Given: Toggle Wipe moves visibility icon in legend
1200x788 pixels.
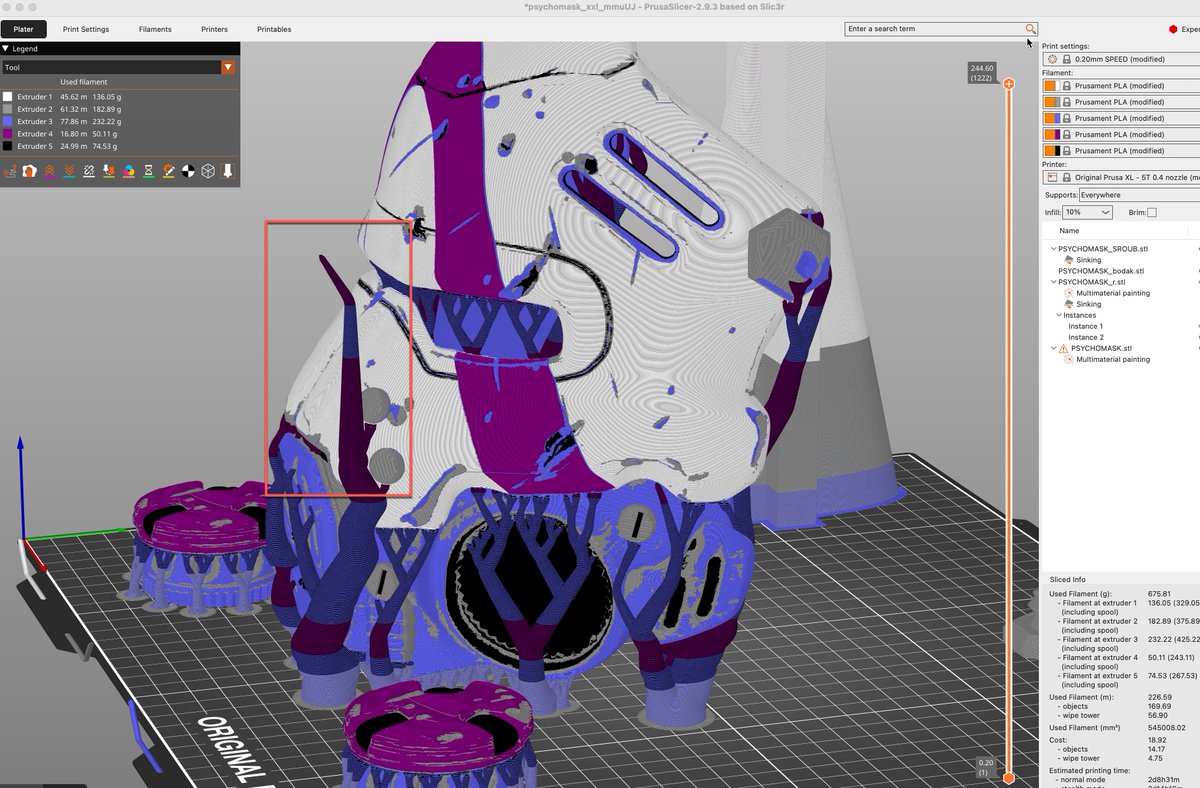Looking at the screenshot, I should (x=30, y=172).
